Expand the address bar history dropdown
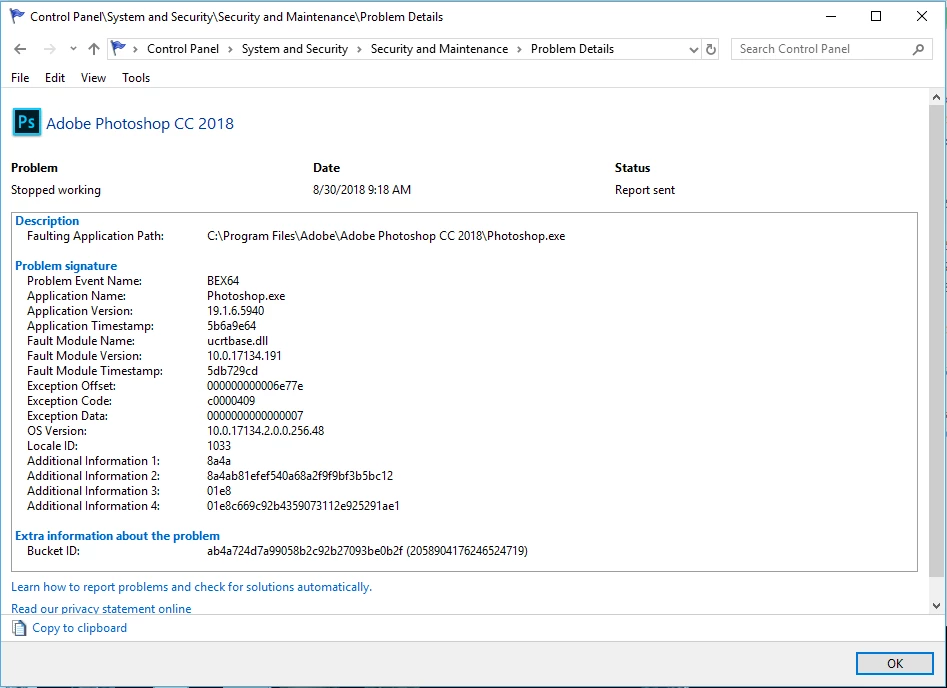 pyautogui.click(x=694, y=50)
